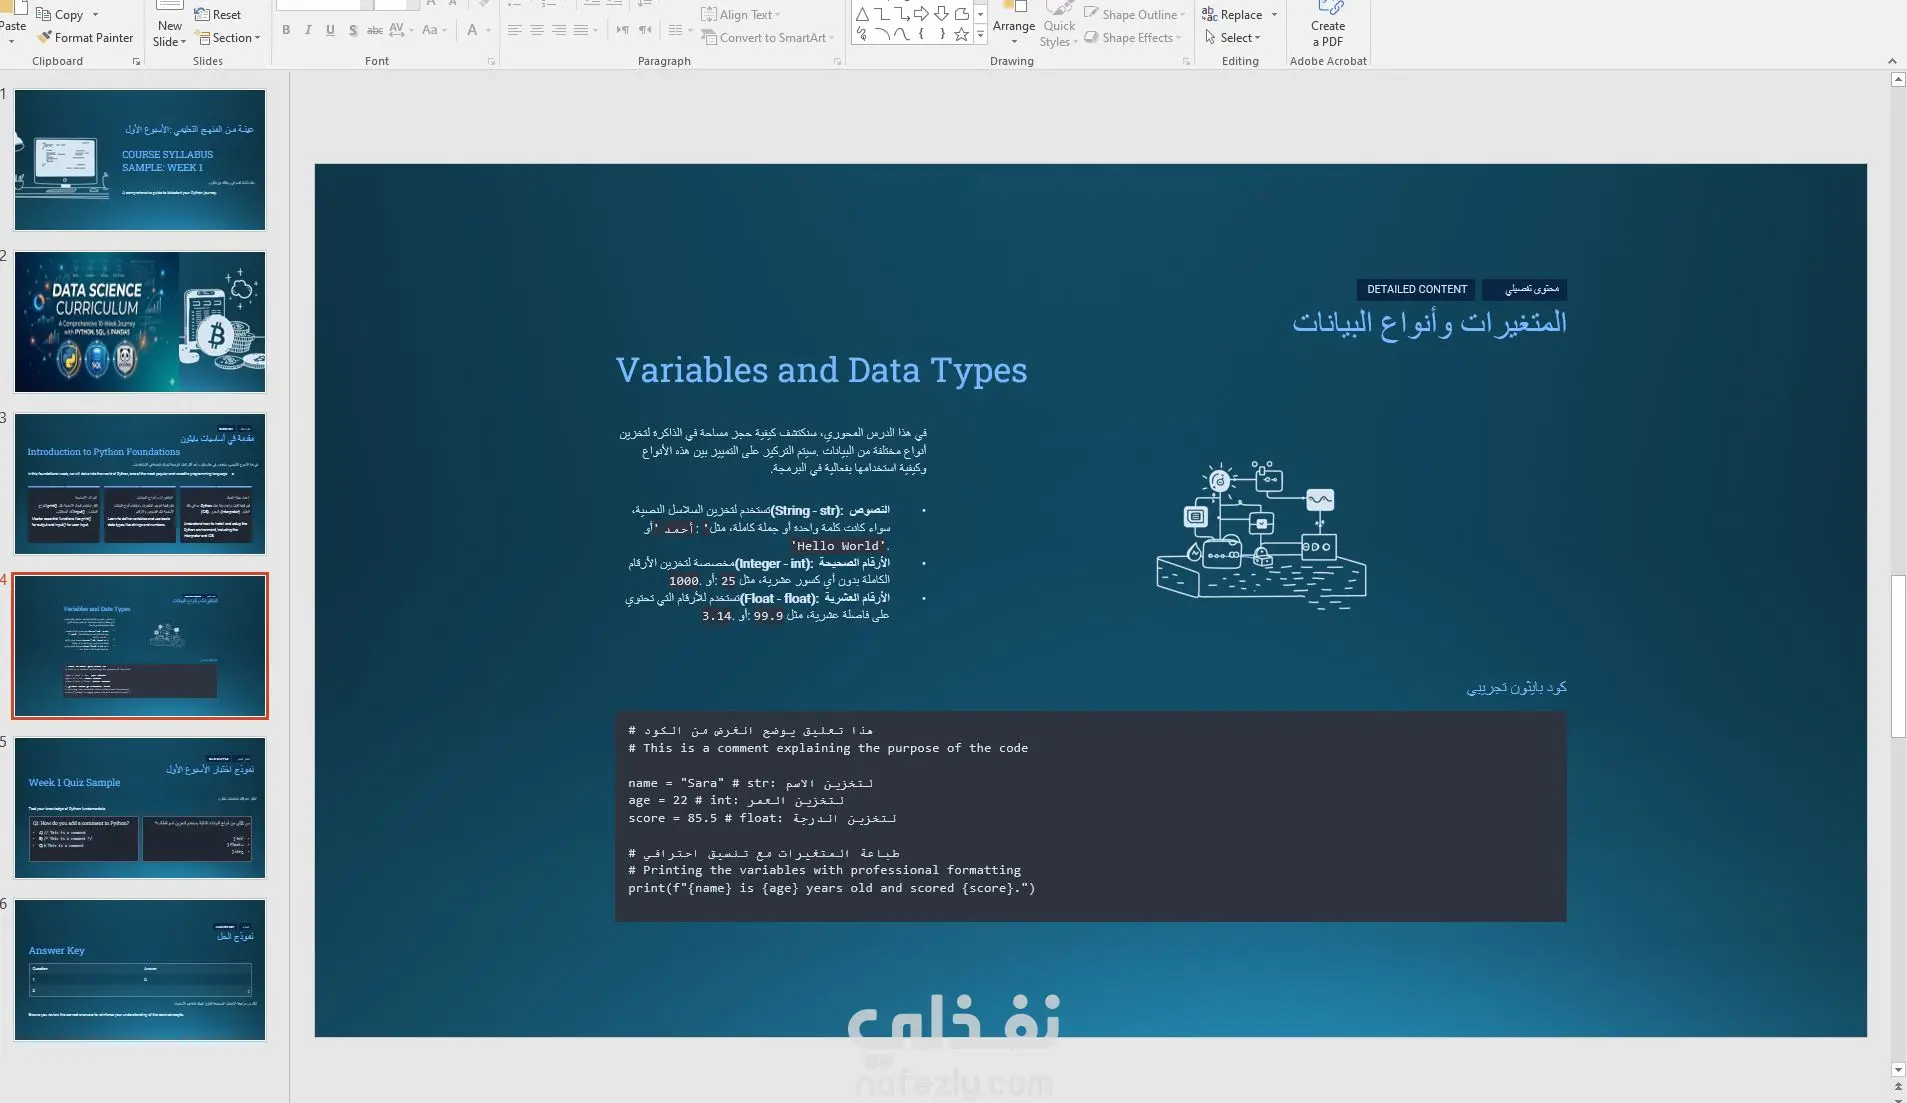Reset the slide layout with Reset
Viewport: 1907px width, 1103px height.
coord(218,14)
